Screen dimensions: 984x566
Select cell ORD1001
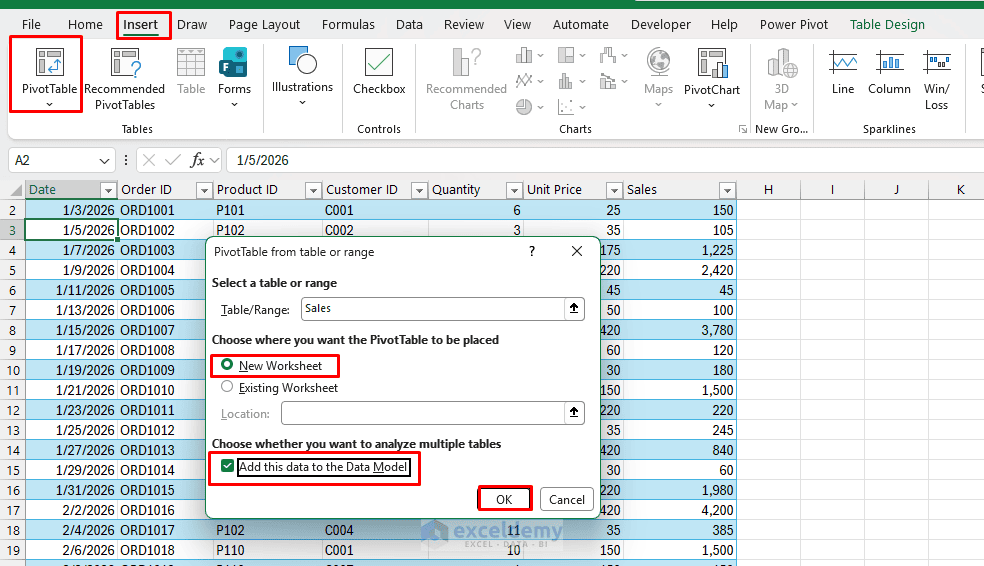pyautogui.click(x=165, y=210)
